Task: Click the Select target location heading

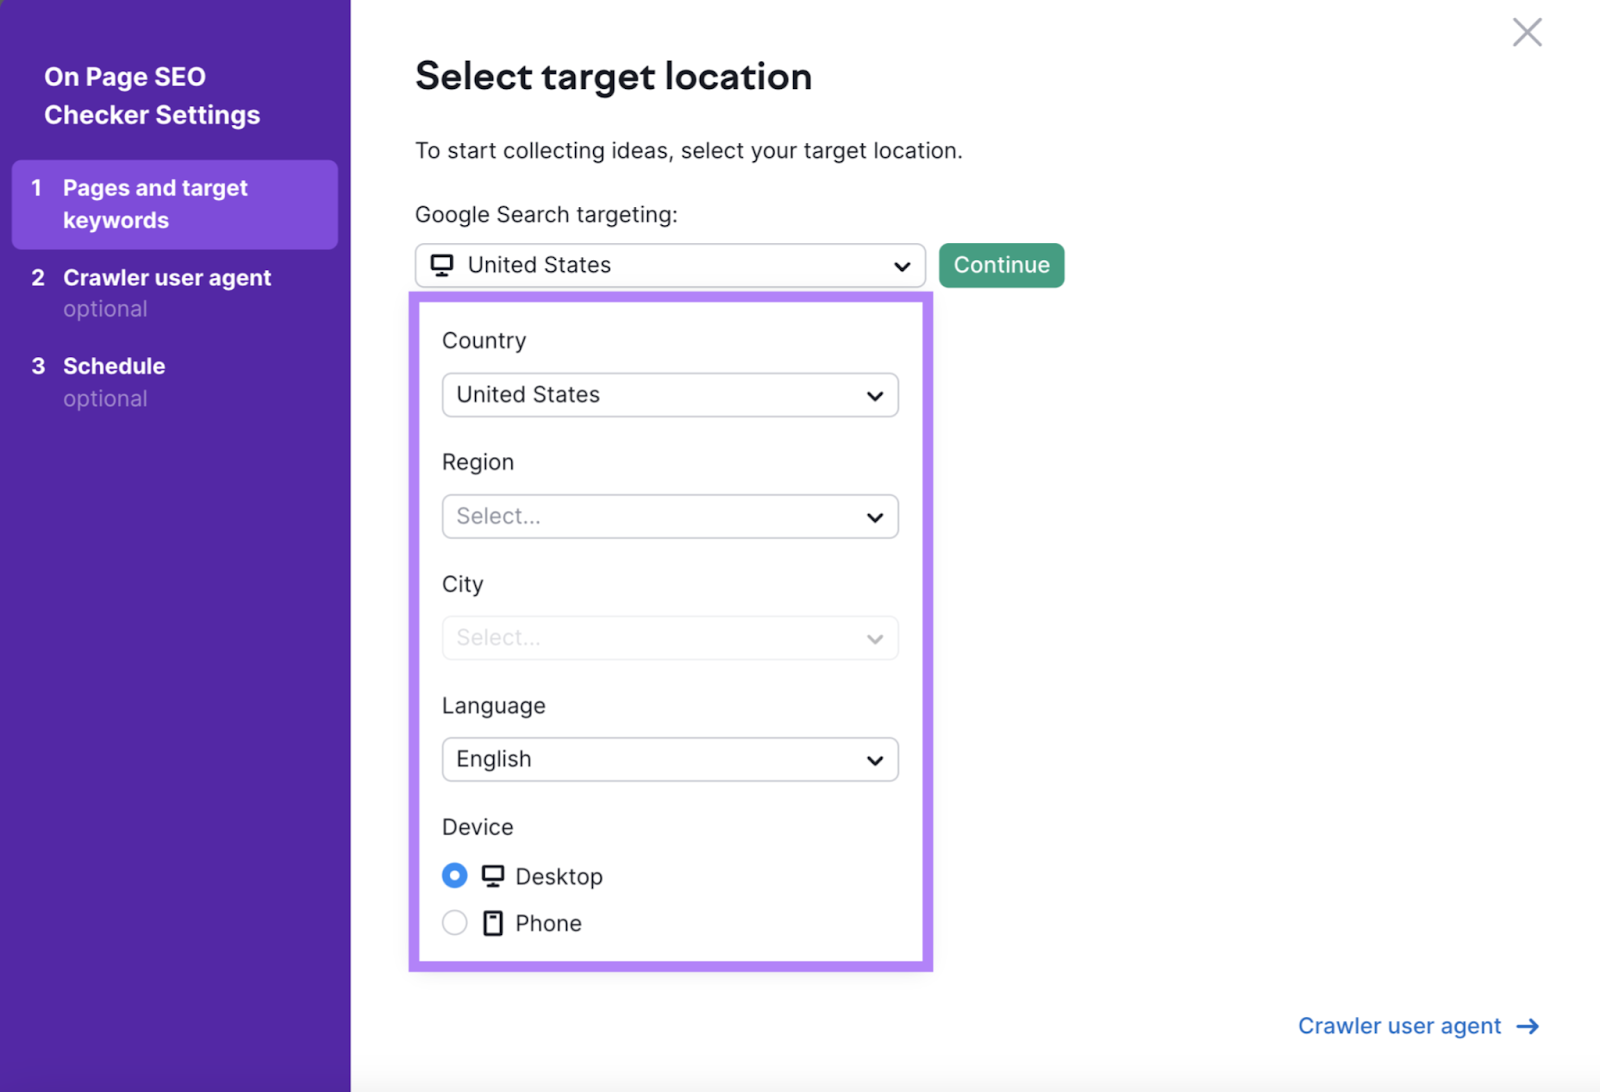Action: tap(613, 77)
